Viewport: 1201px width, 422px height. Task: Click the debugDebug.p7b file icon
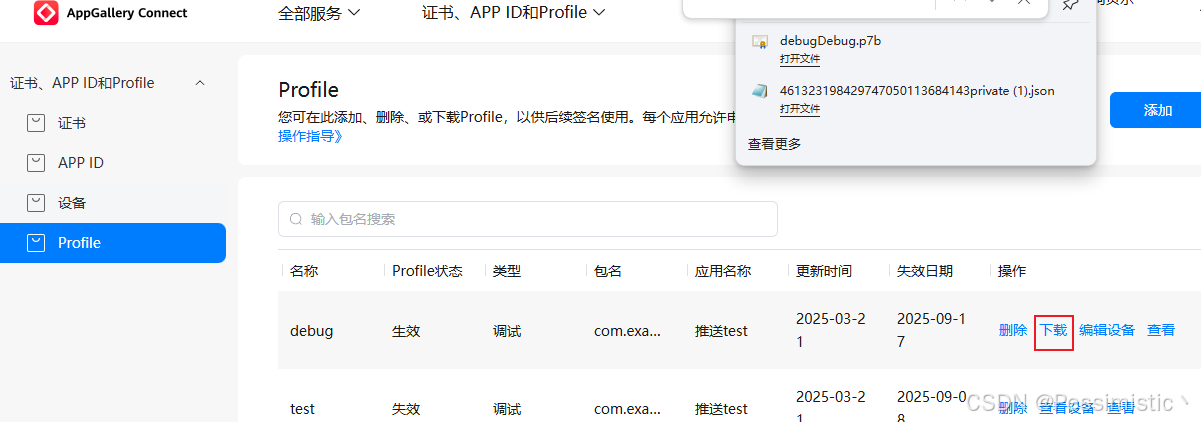(x=760, y=41)
